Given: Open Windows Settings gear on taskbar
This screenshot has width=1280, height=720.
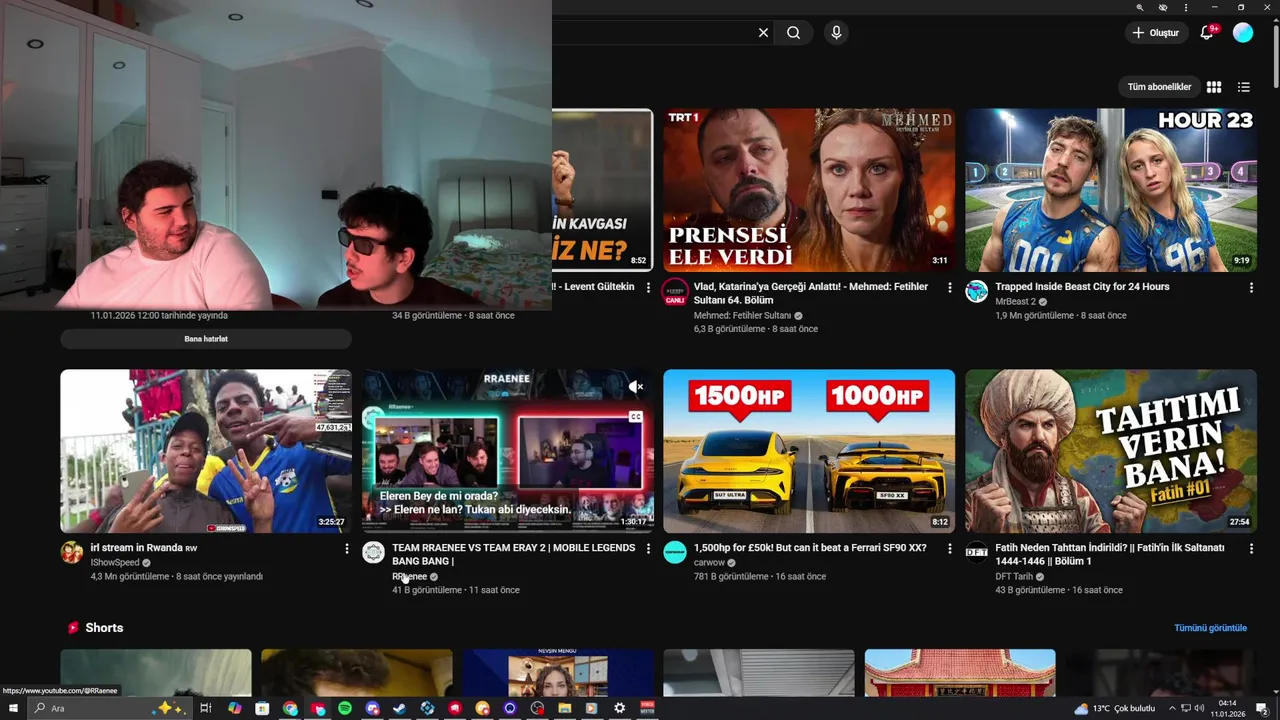Looking at the screenshot, I should click(620, 708).
